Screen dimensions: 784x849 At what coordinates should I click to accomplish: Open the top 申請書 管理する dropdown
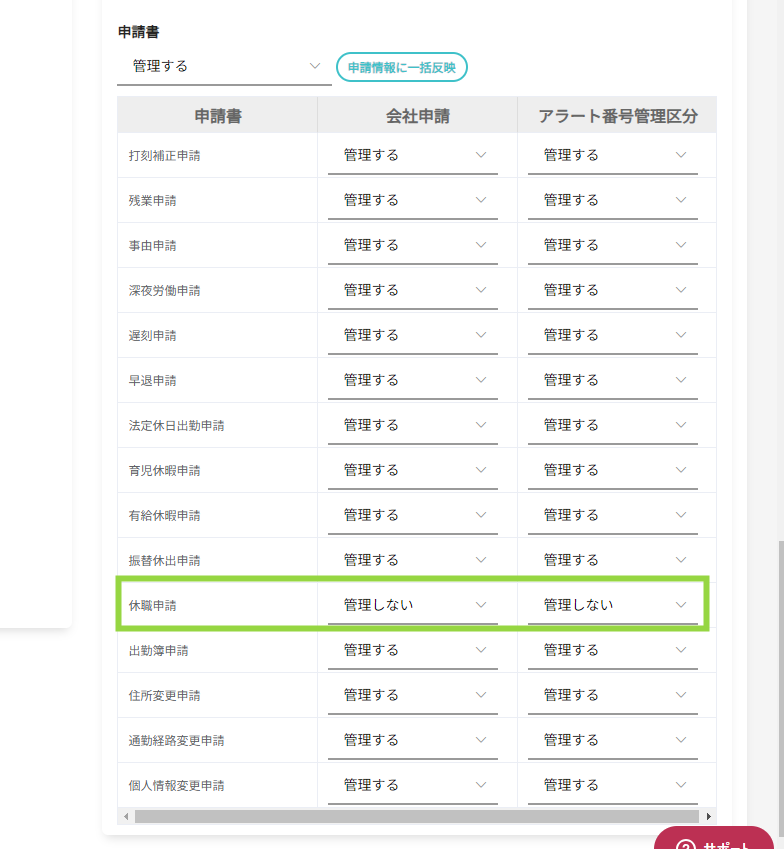224,66
